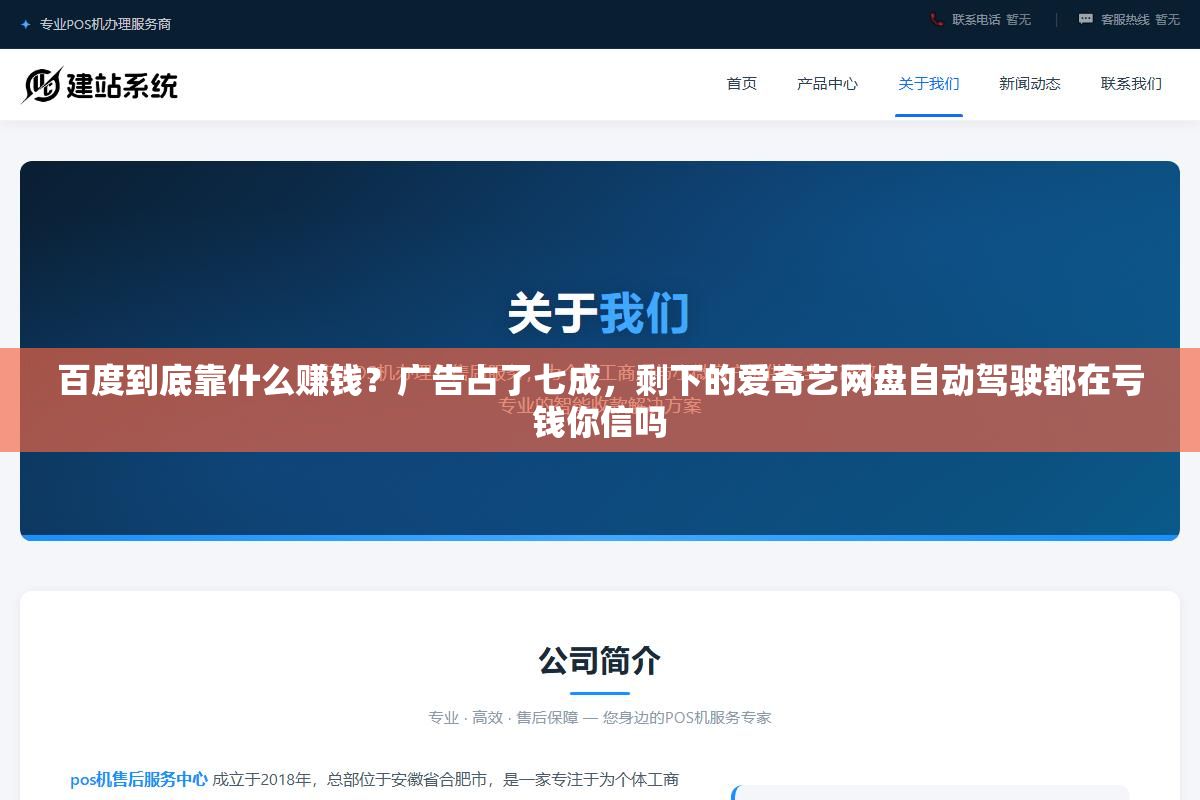Viewport: 1200px width, 800px height.
Task: Click the chat icon by 客服热线
Action: pos(1086,19)
